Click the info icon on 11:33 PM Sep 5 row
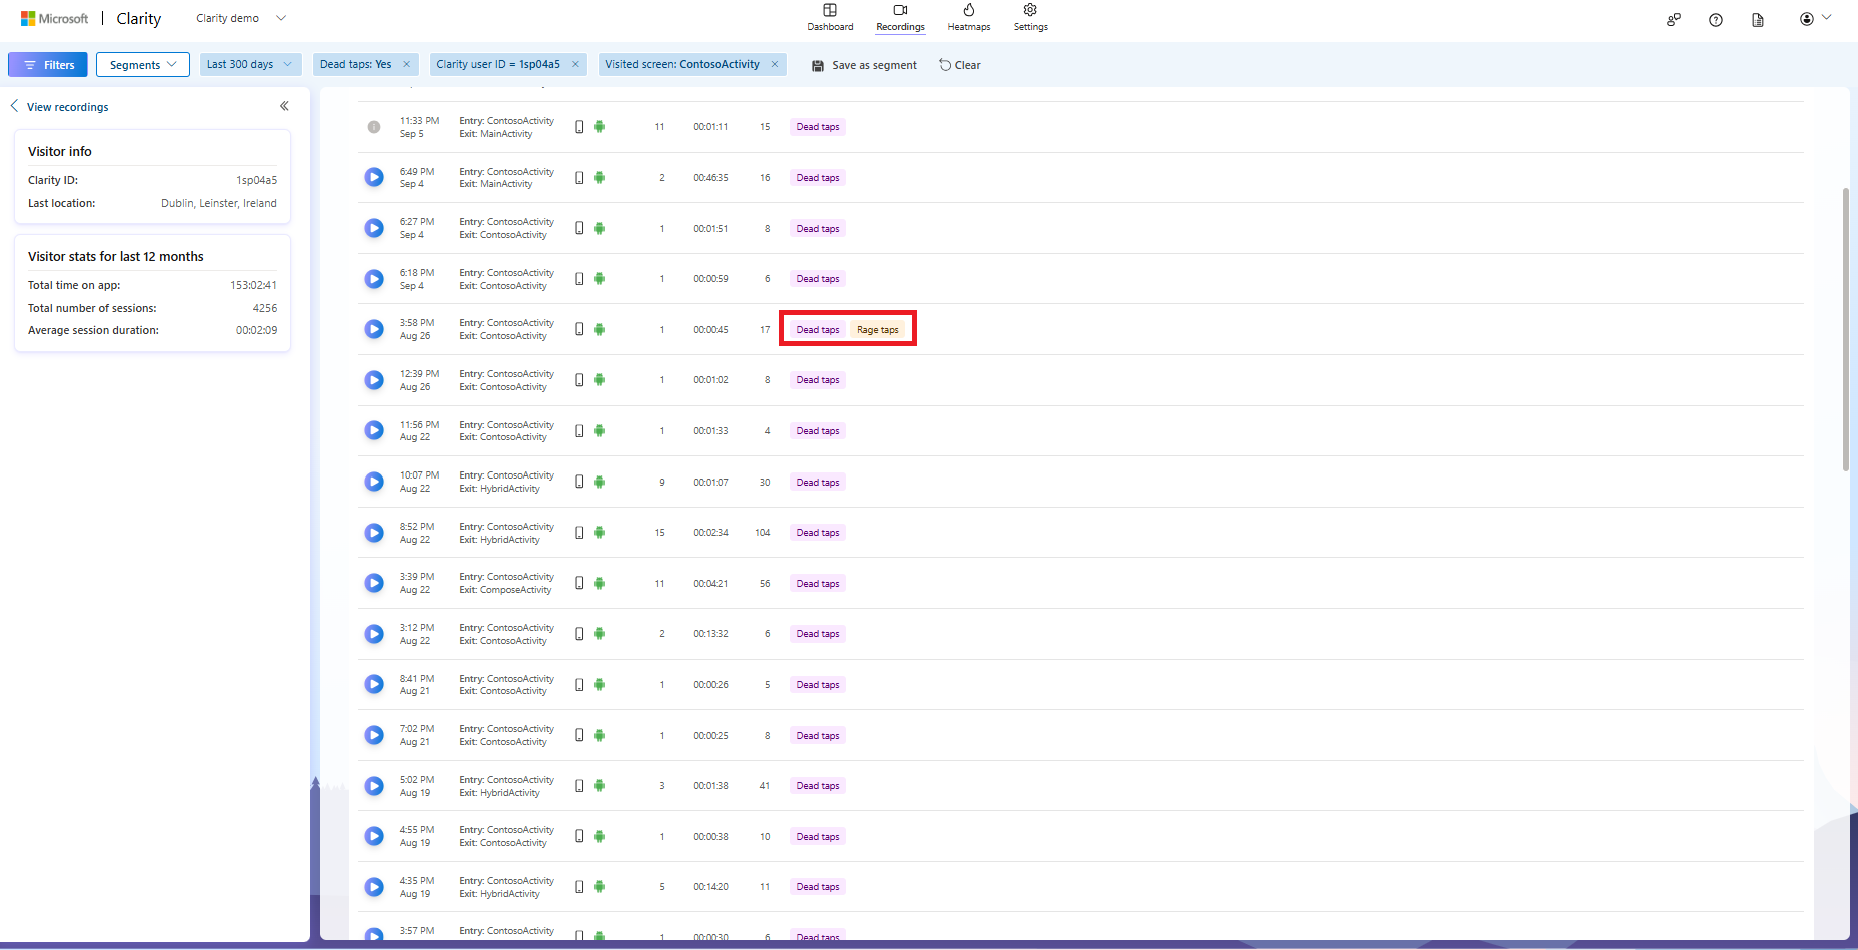The image size is (1858, 950). click(374, 127)
